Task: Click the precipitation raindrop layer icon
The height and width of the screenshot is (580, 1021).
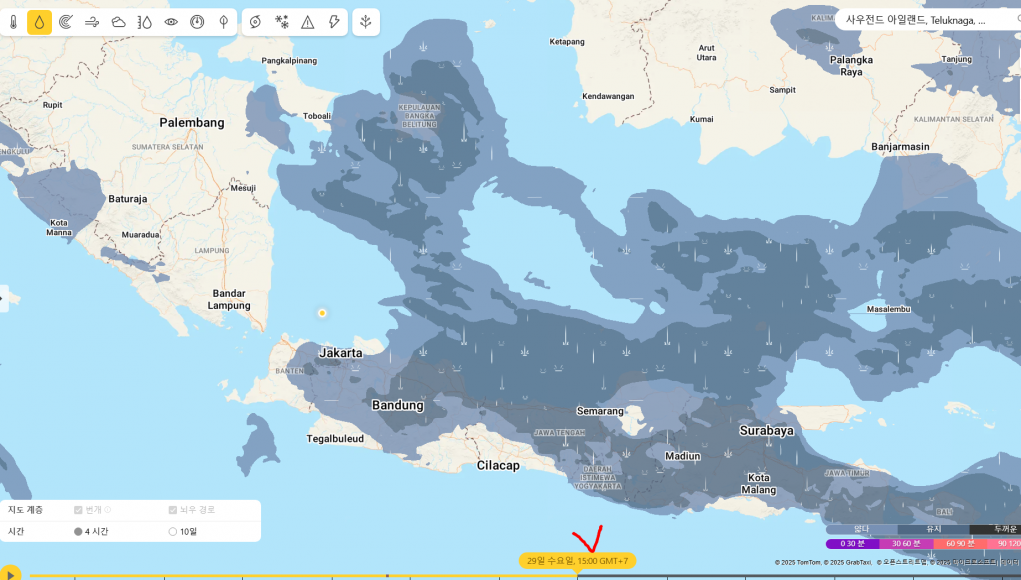Action: coord(39,22)
